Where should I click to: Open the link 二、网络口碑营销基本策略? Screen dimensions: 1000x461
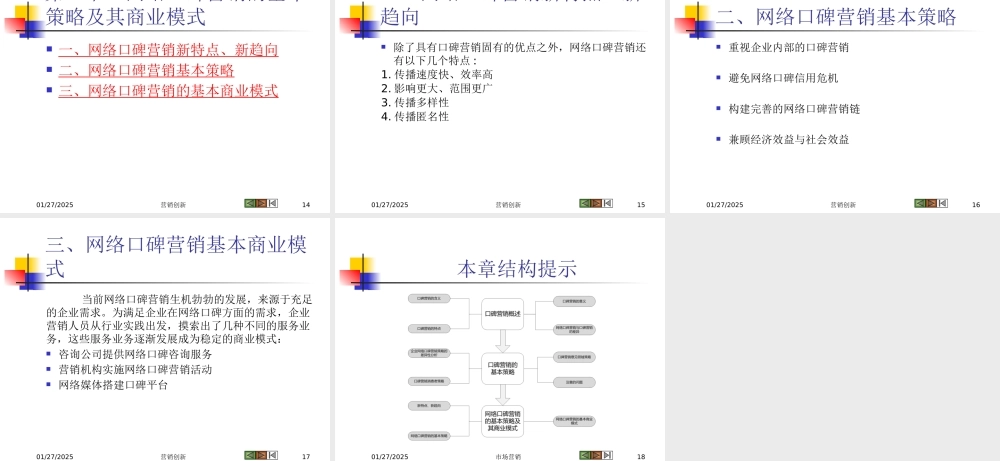(147, 71)
